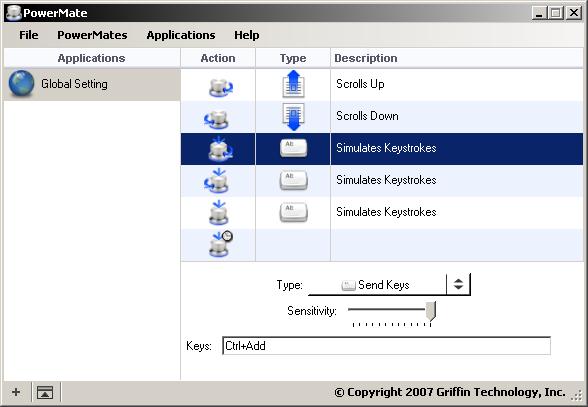Screen dimensions: 588x407
Task: Select Global Setting in applications list
Action: (x=92, y=84)
